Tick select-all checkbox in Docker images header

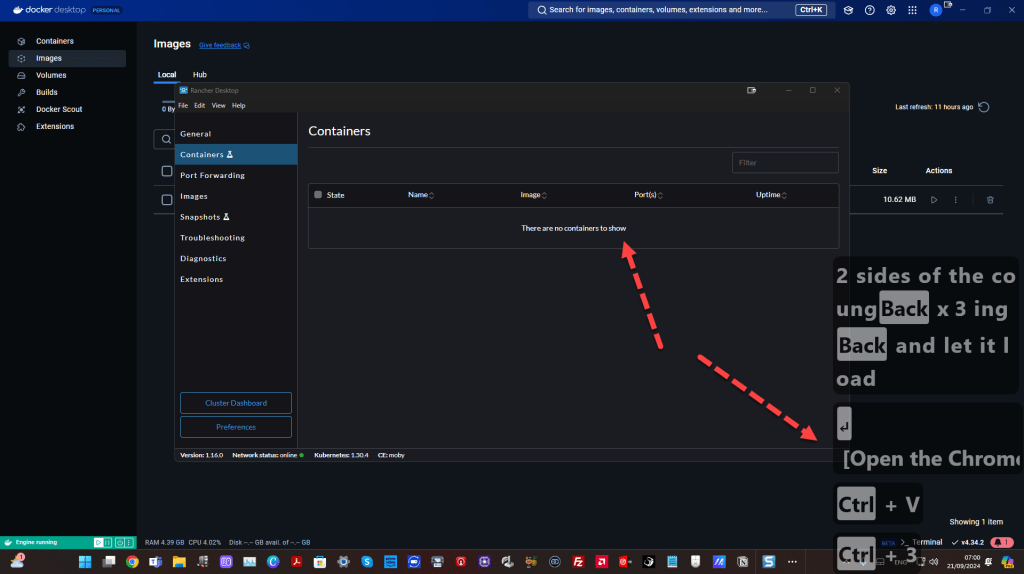pyautogui.click(x=167, y=171)
